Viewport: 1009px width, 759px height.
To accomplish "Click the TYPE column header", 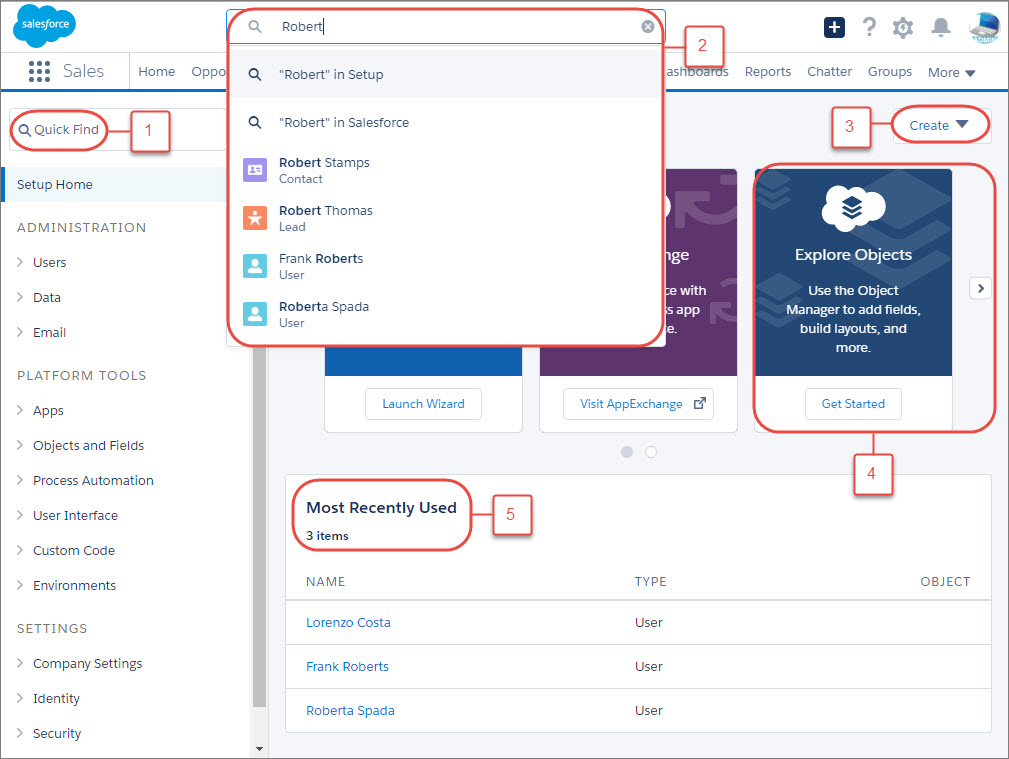I will (x=651, y=582).
